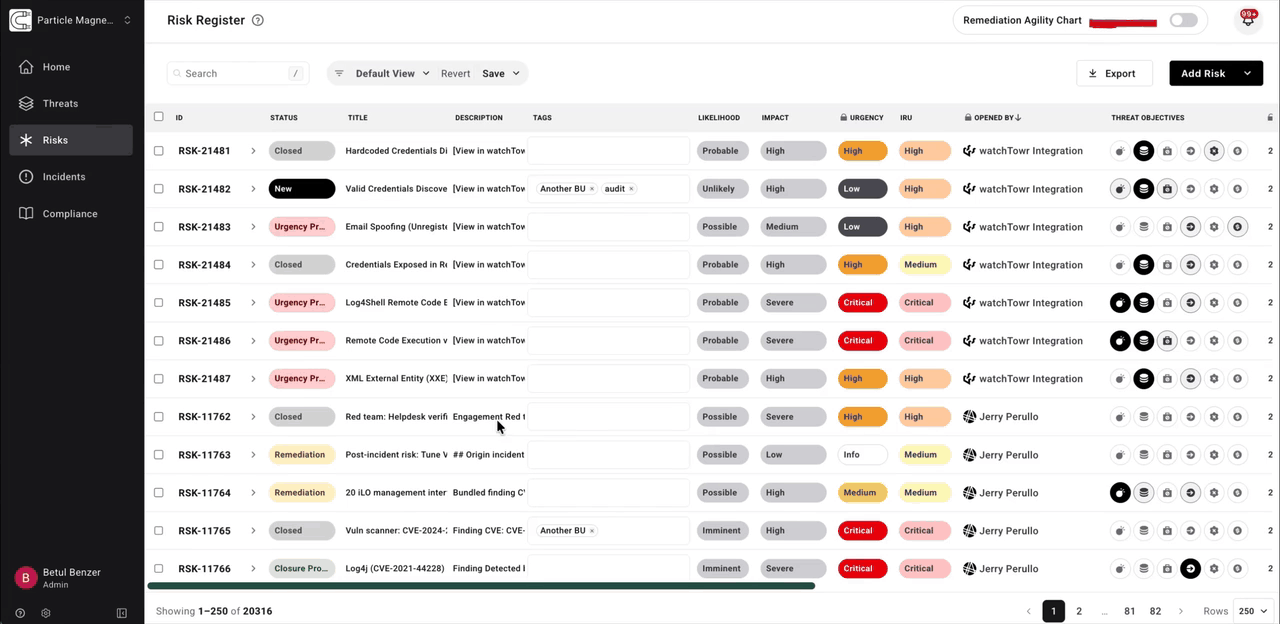Click the coin threat objective for RSK-21486
The image size is (1280, 624).
click(1238, 341)
